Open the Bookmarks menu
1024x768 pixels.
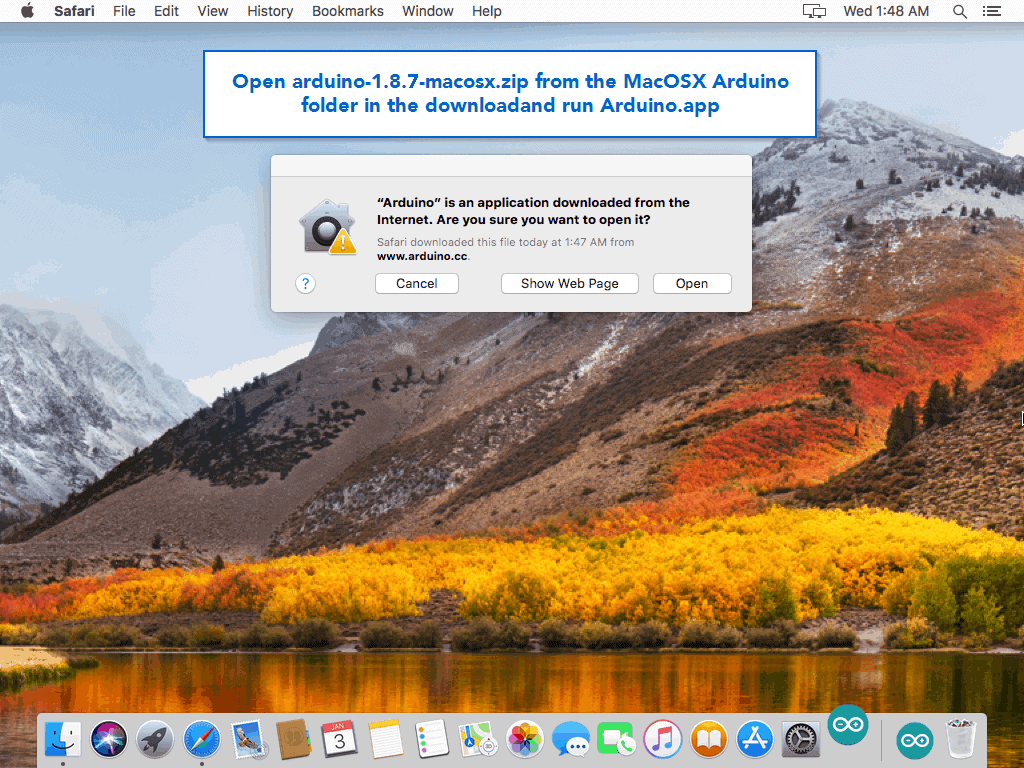(348, 11)
